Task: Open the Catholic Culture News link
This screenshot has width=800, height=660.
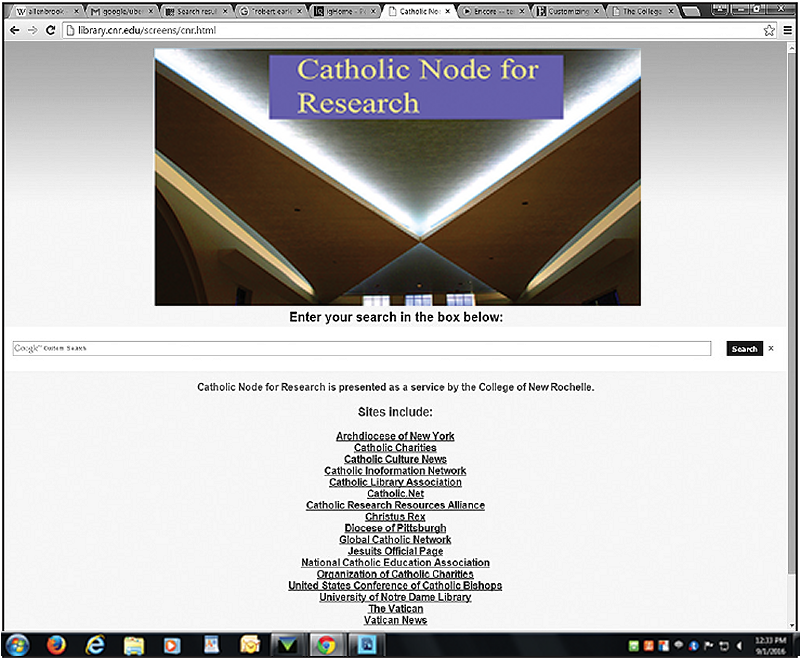Action: point(395,459)
